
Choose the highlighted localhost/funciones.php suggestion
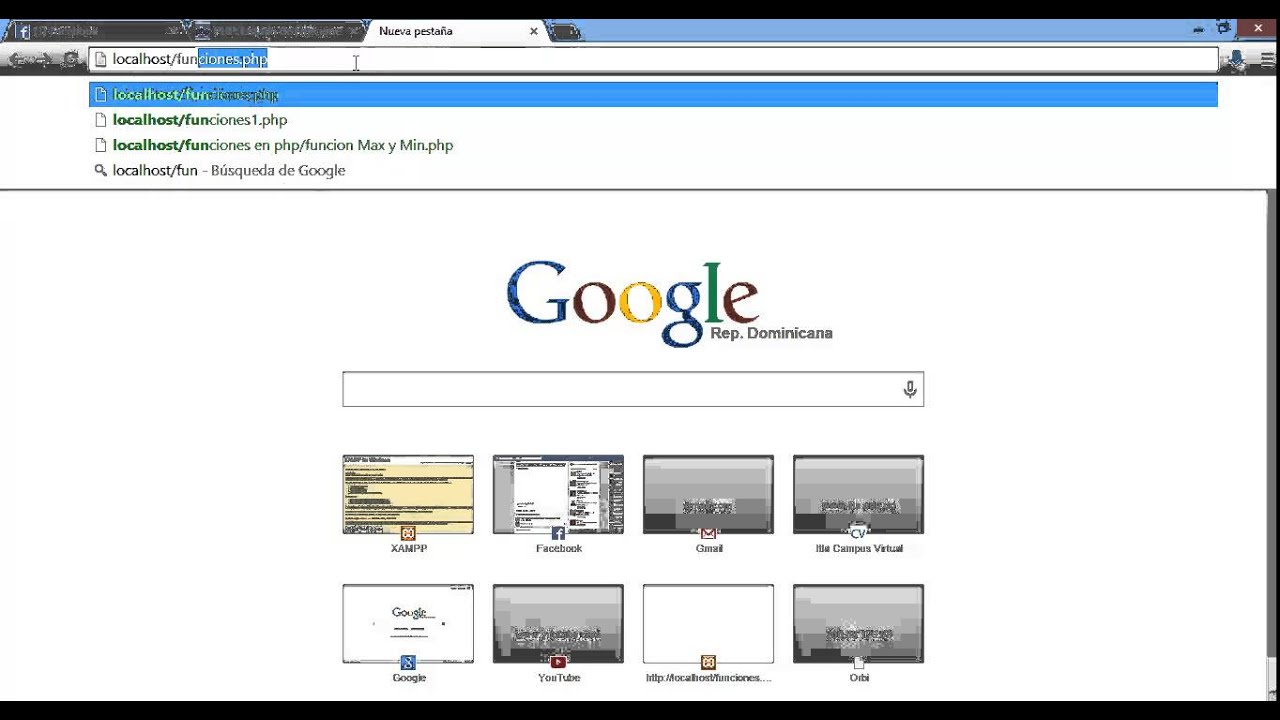click(x=653, y=95)
